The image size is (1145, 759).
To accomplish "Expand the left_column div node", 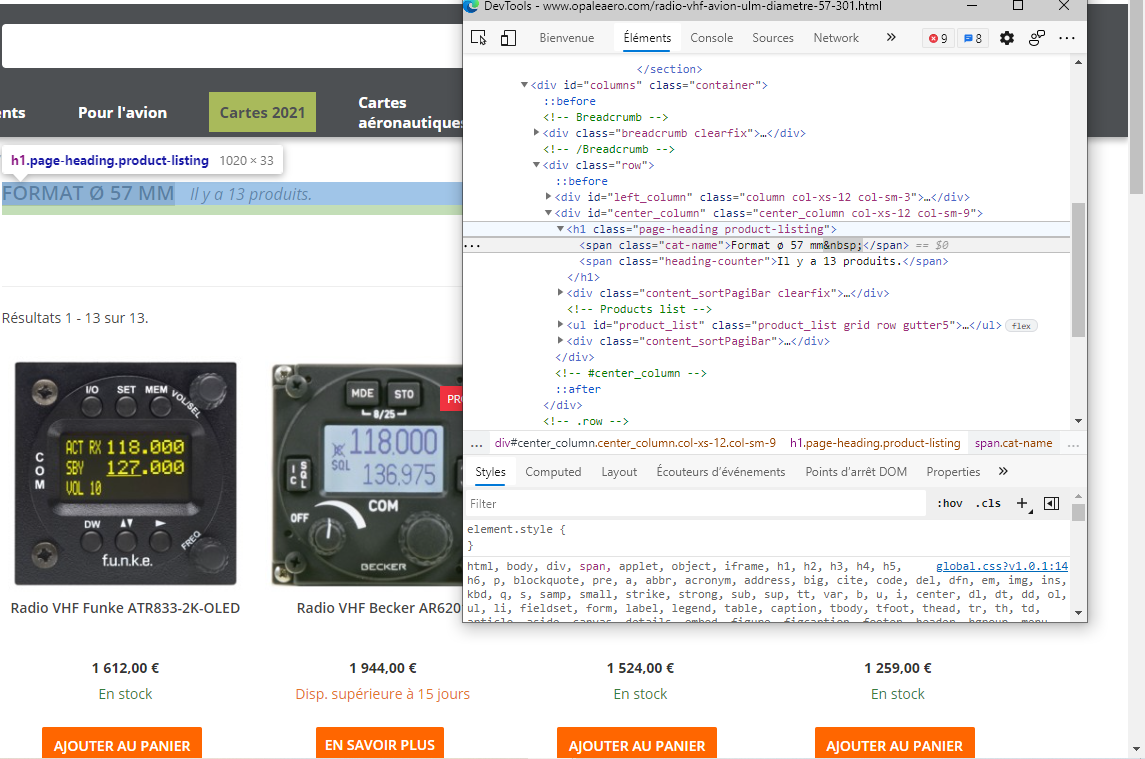I will coord(548,197).
